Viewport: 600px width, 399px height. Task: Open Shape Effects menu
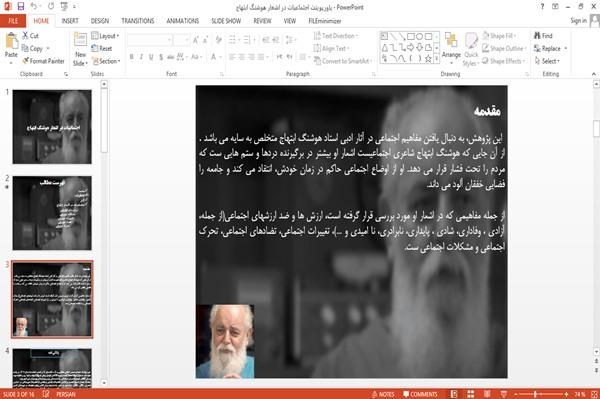point(504,61)
